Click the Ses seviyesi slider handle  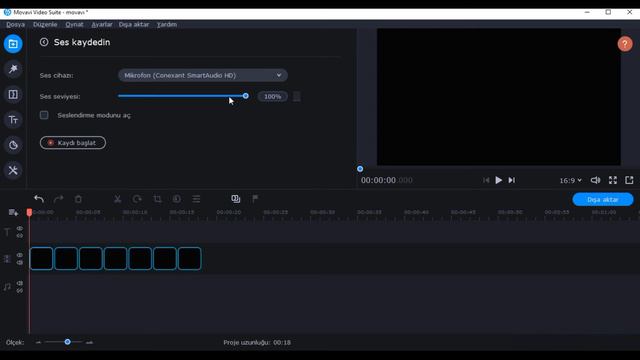coord(246,96)
